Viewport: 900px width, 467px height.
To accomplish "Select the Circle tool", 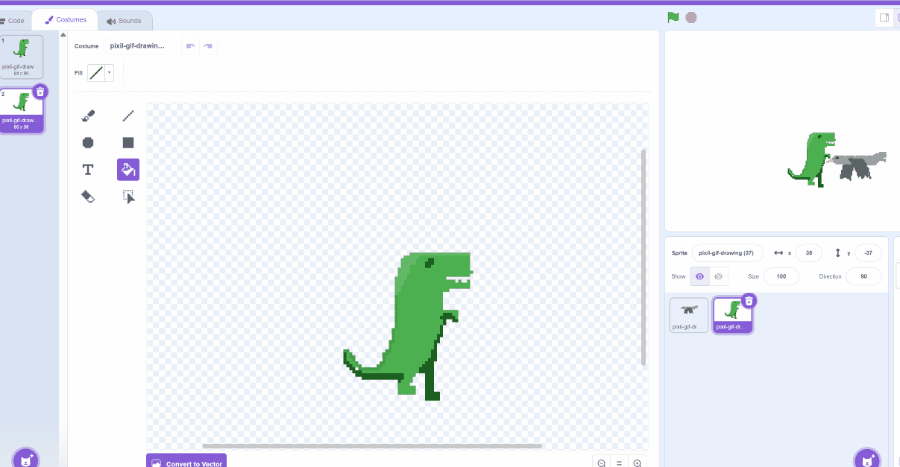I will point(88,143).
